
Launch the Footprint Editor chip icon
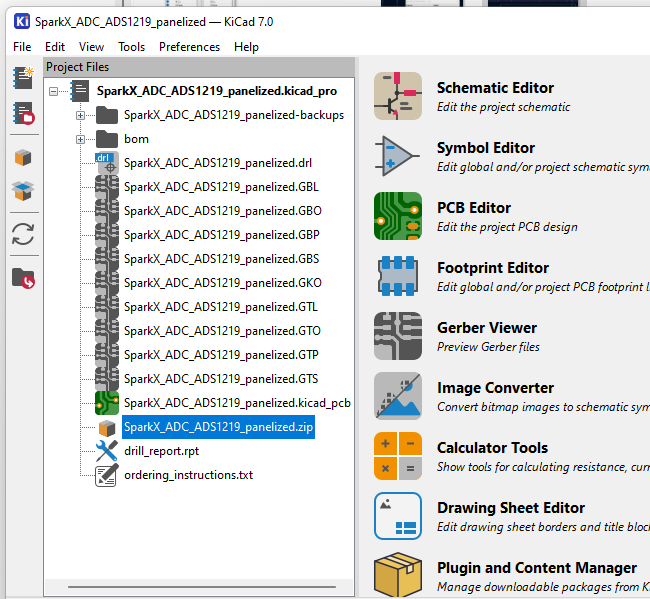point(398,276)
